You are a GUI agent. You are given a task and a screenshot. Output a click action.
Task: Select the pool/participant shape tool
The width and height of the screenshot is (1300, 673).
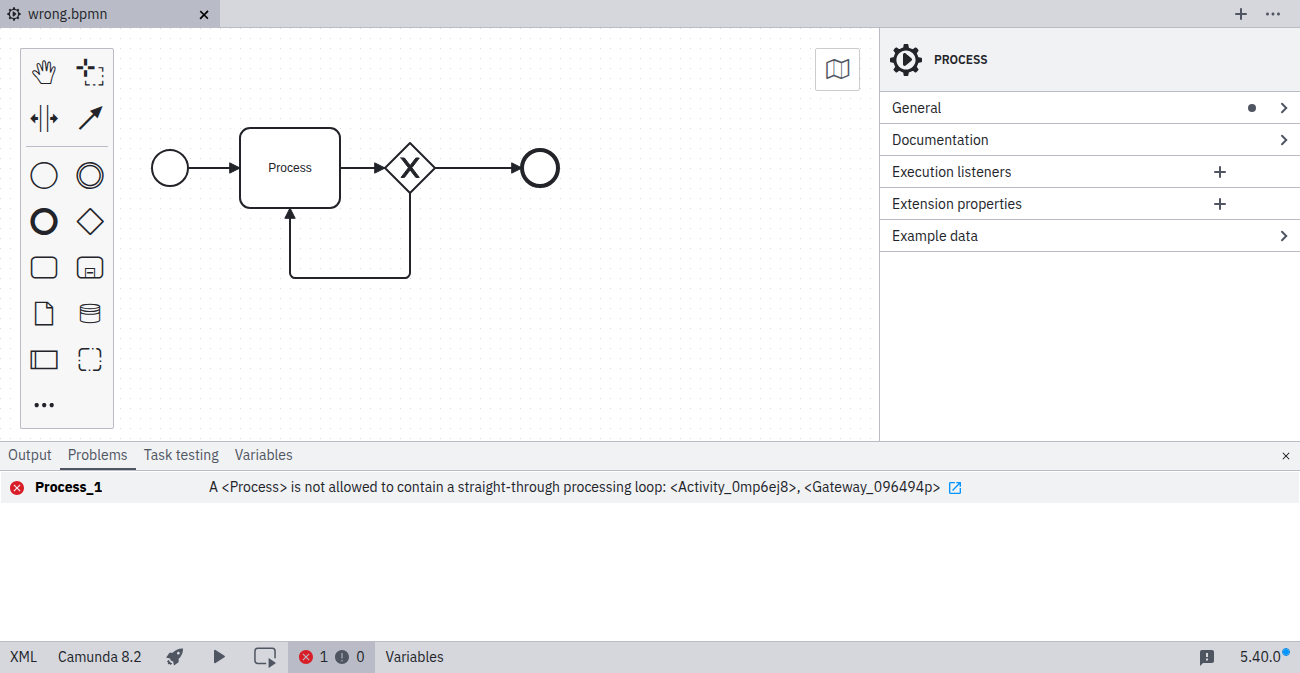coord(44,359)
